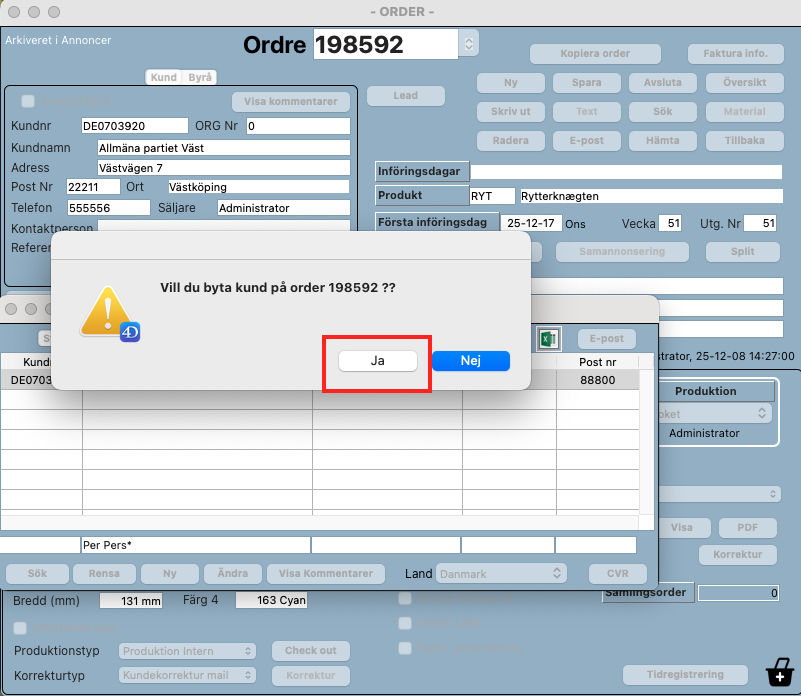Expand the Korrekturtyp dropdown

187,675
